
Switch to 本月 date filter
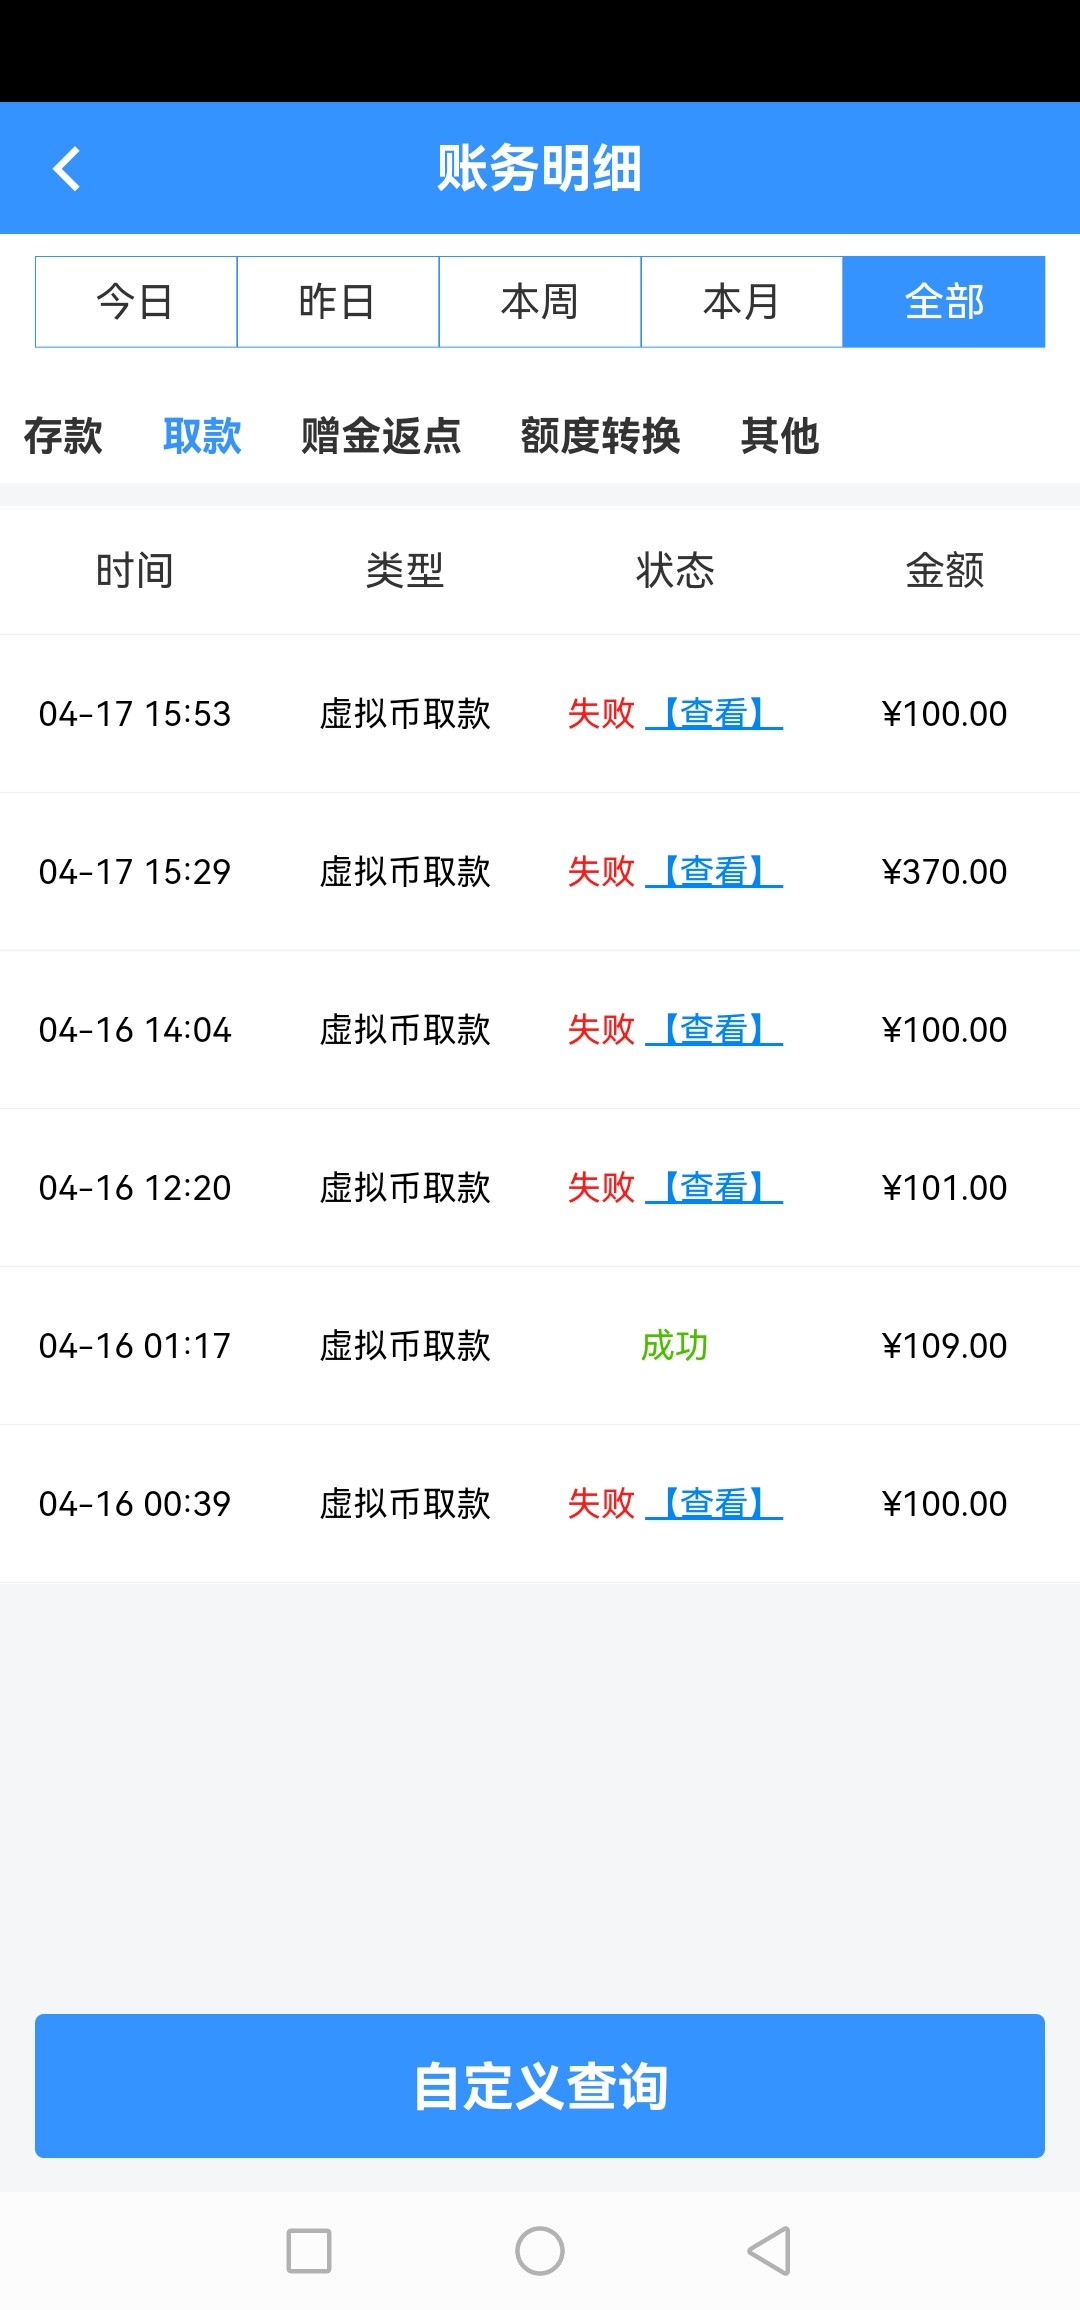coord(742,302)
